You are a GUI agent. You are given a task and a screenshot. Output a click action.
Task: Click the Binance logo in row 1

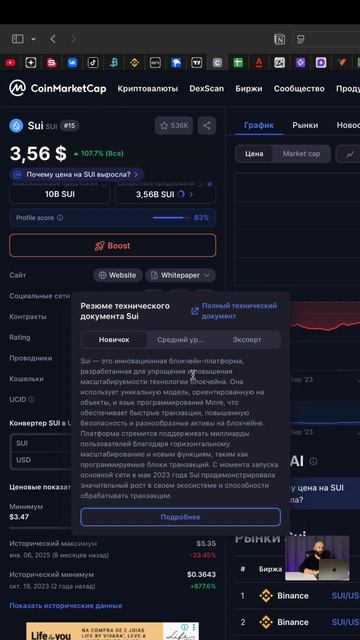(x=266, y=596)
